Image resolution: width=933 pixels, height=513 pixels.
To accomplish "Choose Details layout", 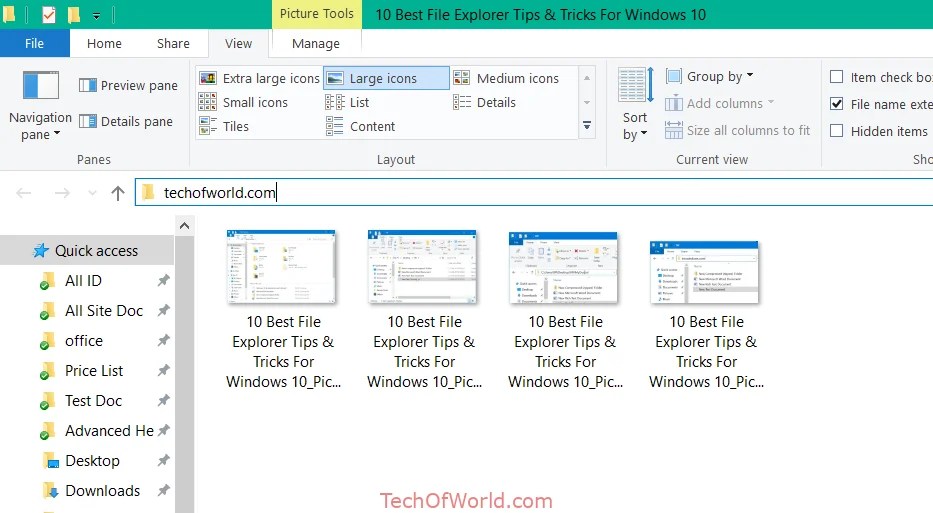I will [x=484, y=102].
